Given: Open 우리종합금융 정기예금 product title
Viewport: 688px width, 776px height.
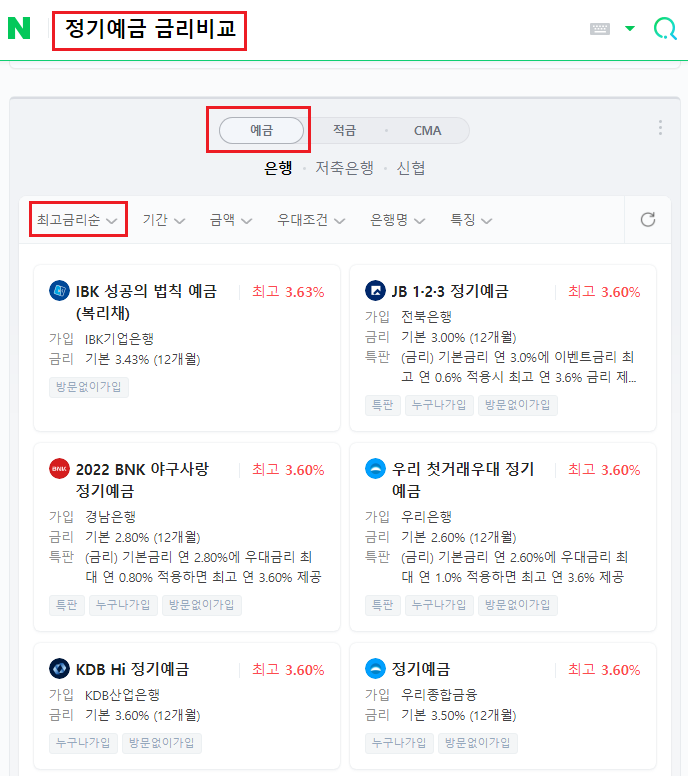Looking at the screenshot, I should coord(421,670).
